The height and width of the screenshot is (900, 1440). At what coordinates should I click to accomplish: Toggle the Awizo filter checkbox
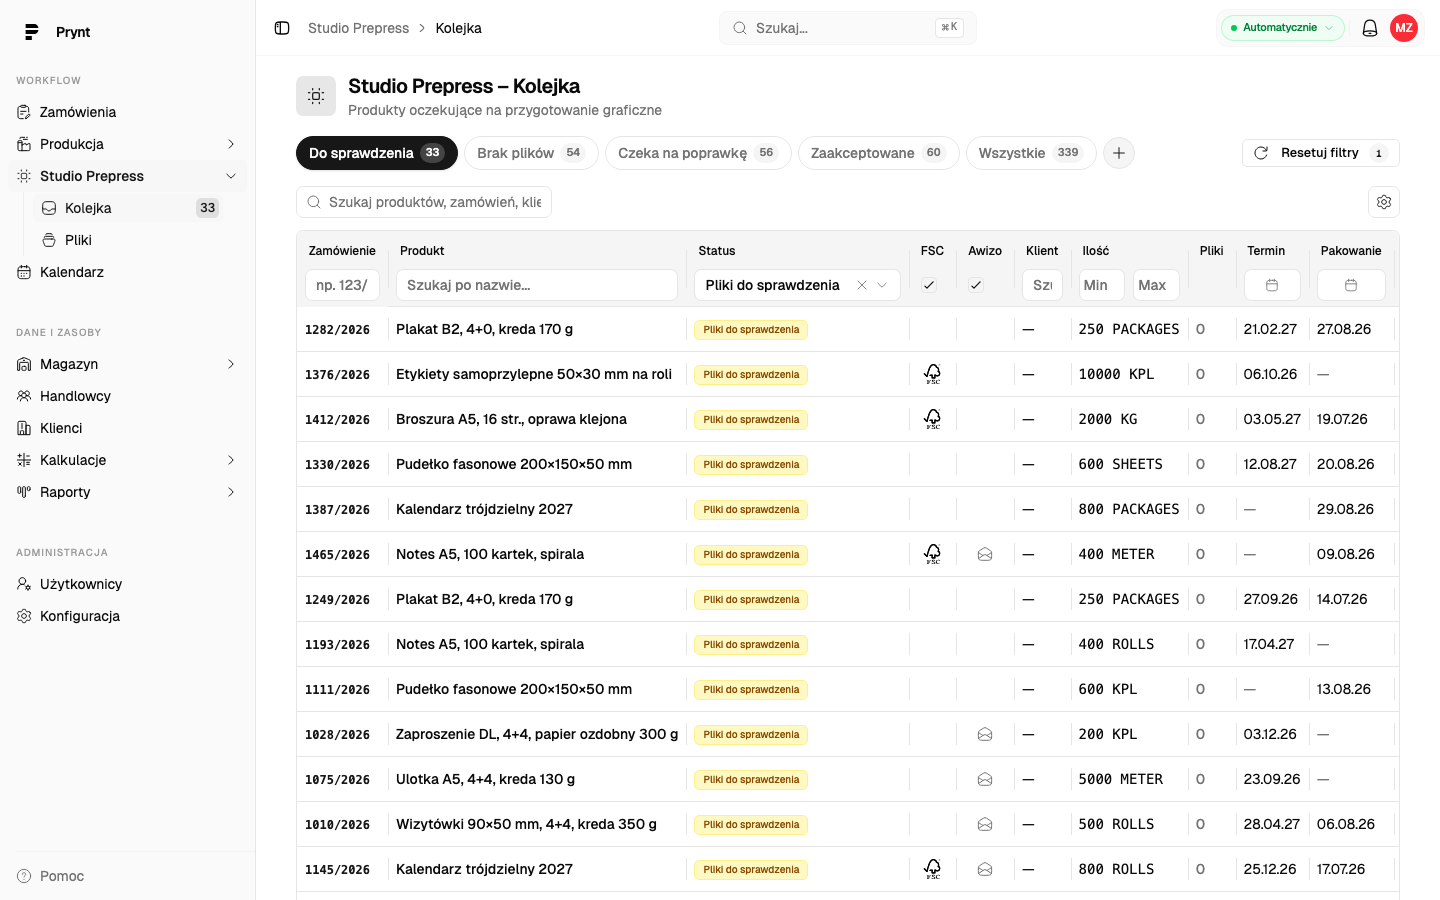[976, 285]
